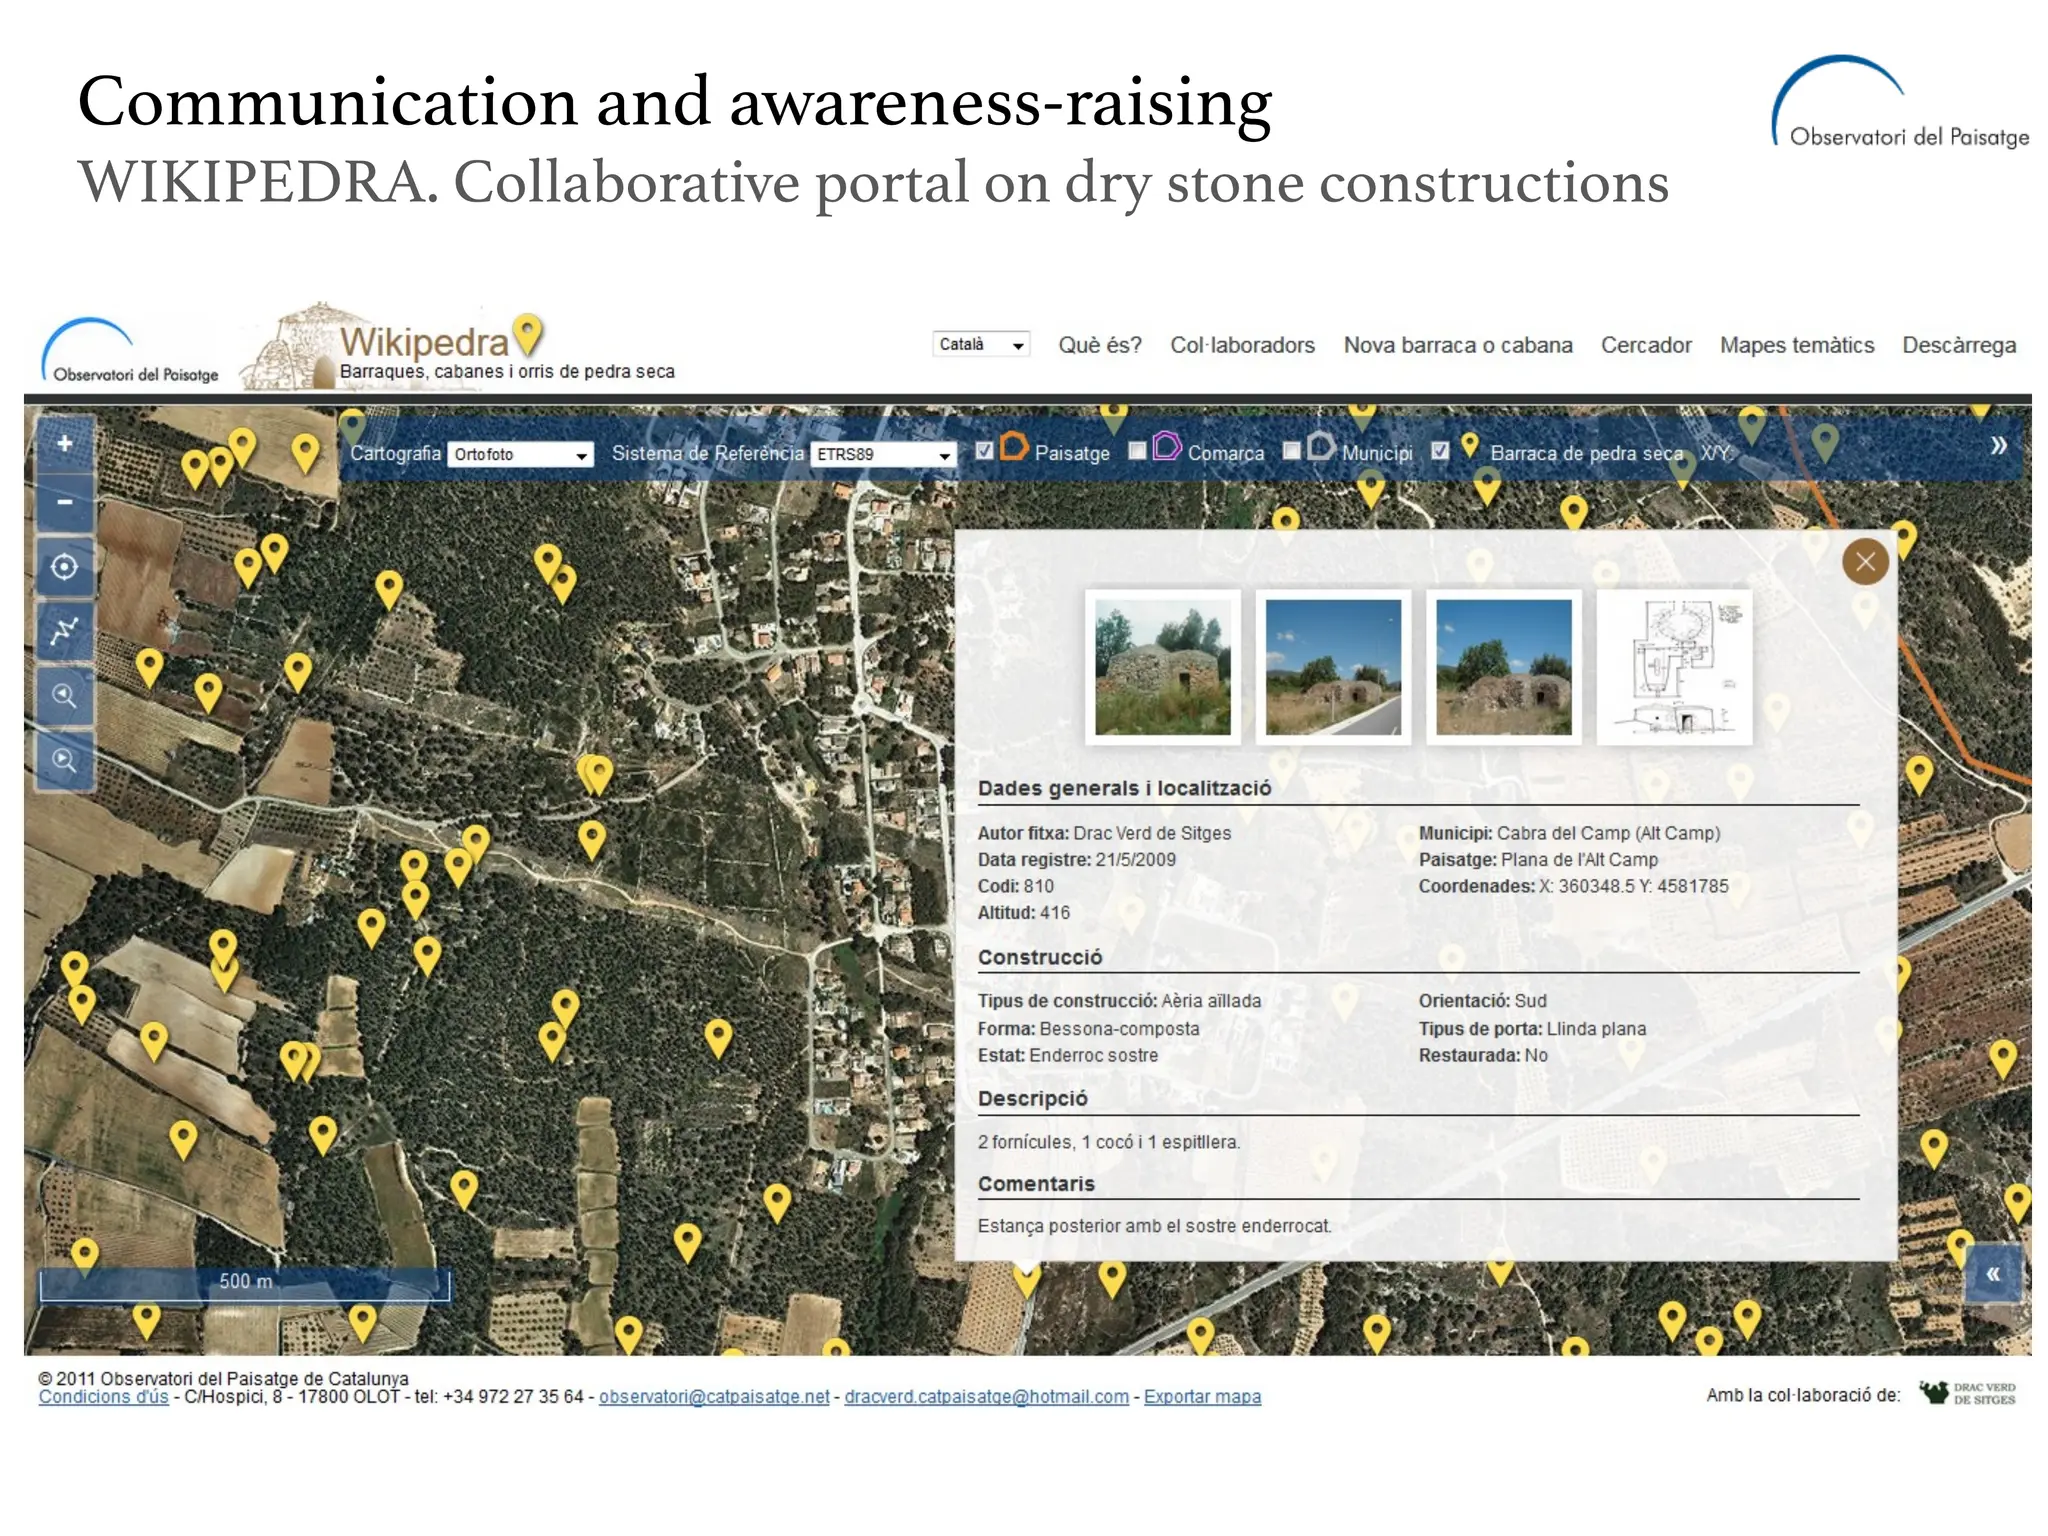Image resolution: width=2048 pixels, height=1536 pixels.
Task: Click the yellow pin icon for Barraca layer
Action: (x=1469, y=446)
